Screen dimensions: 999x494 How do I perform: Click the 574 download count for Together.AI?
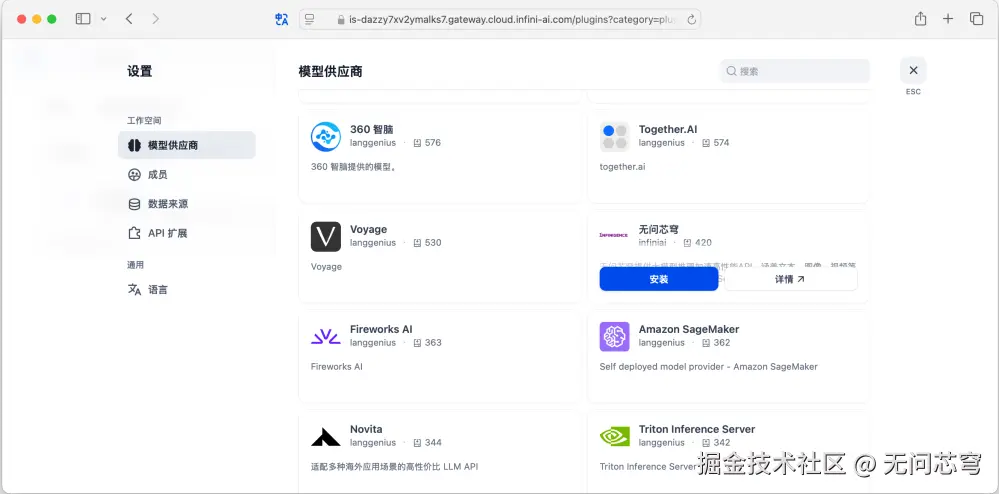point(721,143)
